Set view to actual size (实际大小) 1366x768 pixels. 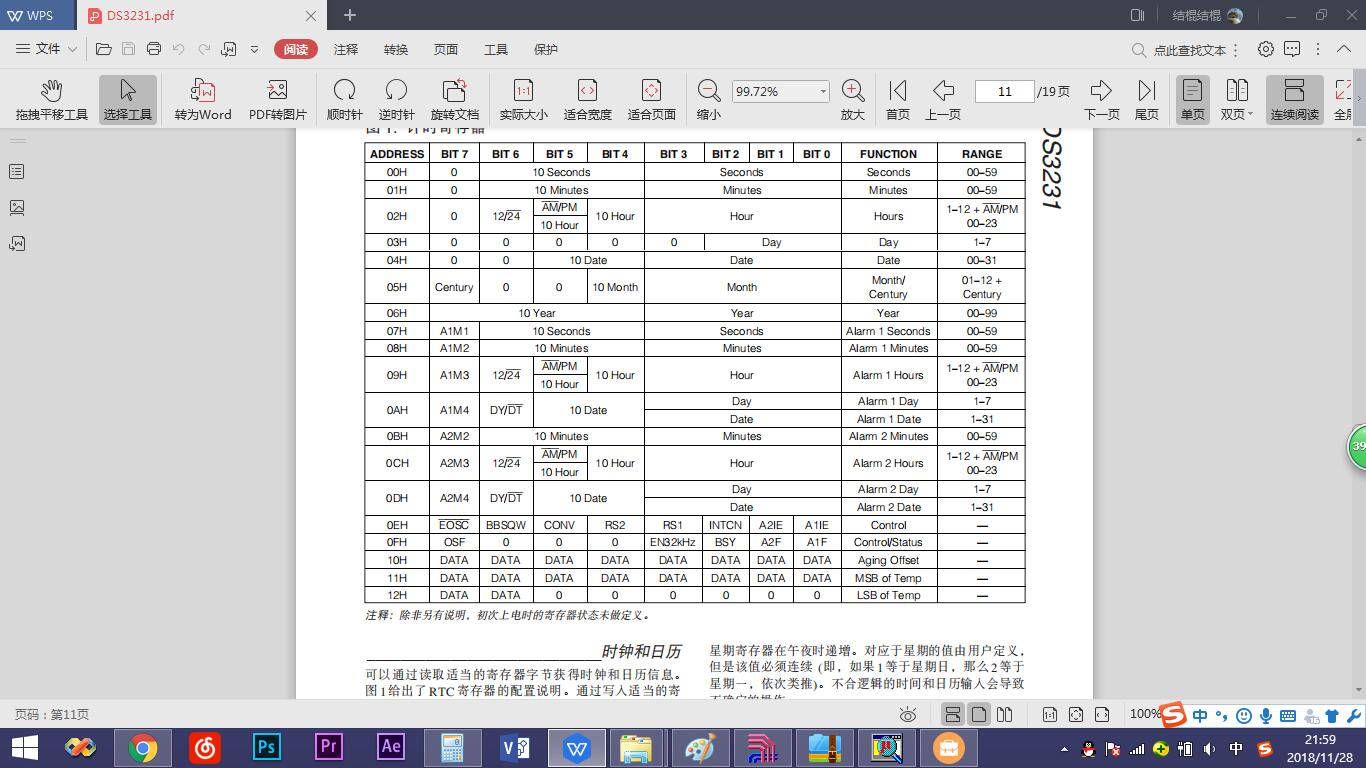click(523, 100)
